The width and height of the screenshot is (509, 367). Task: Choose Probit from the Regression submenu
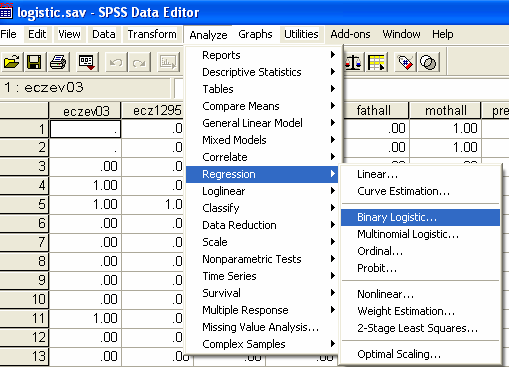coord(420,268)
